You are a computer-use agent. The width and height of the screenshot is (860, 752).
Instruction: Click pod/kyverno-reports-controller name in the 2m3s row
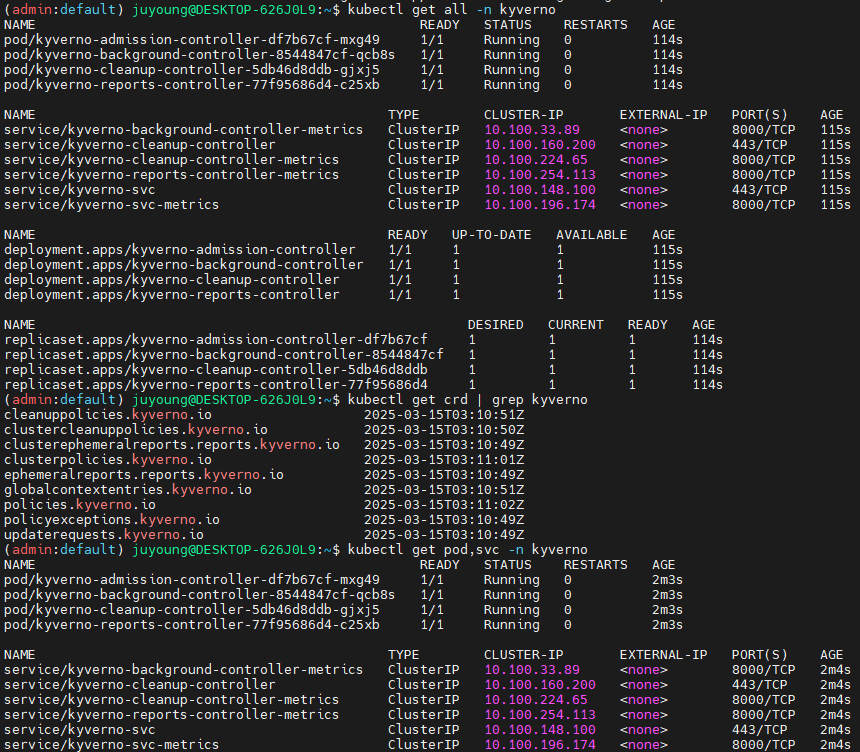(x=191, y=624)
